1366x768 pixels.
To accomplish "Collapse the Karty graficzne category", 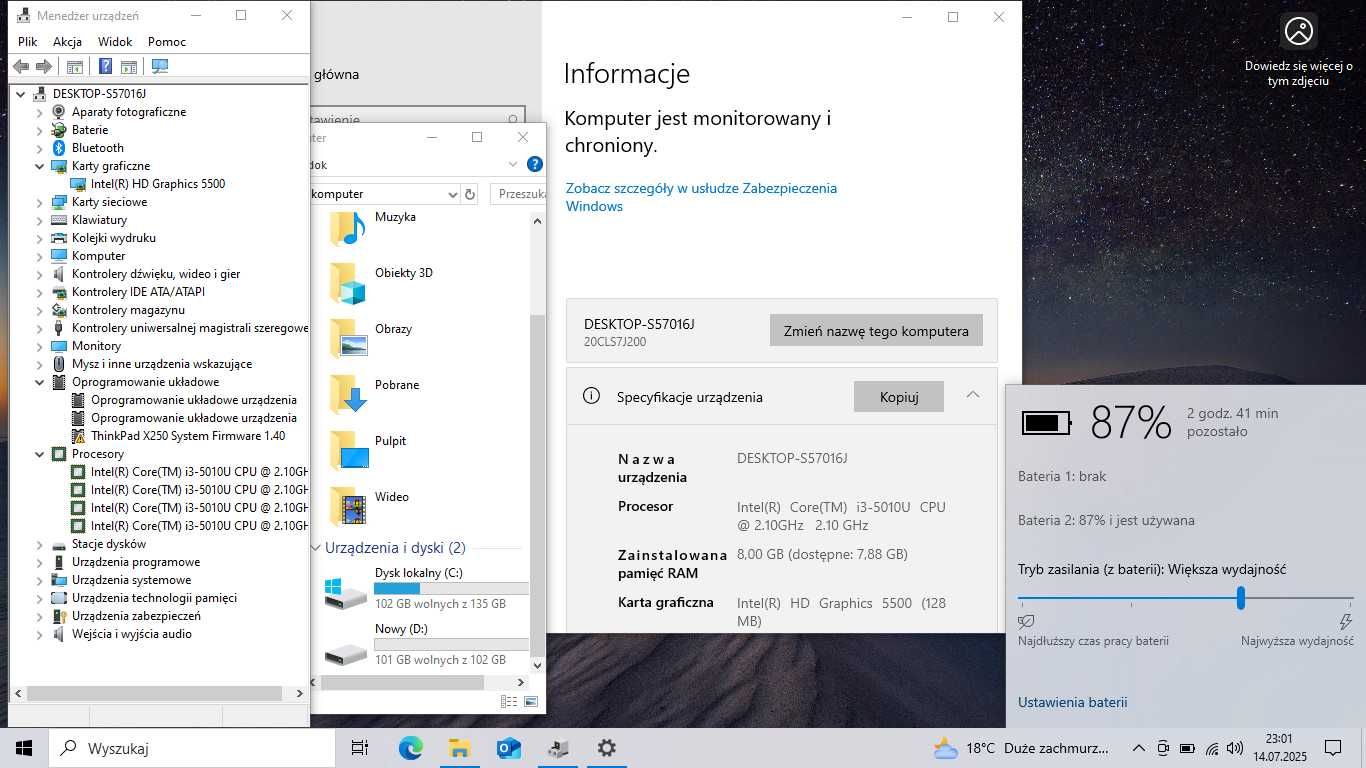I will (40, 166).
